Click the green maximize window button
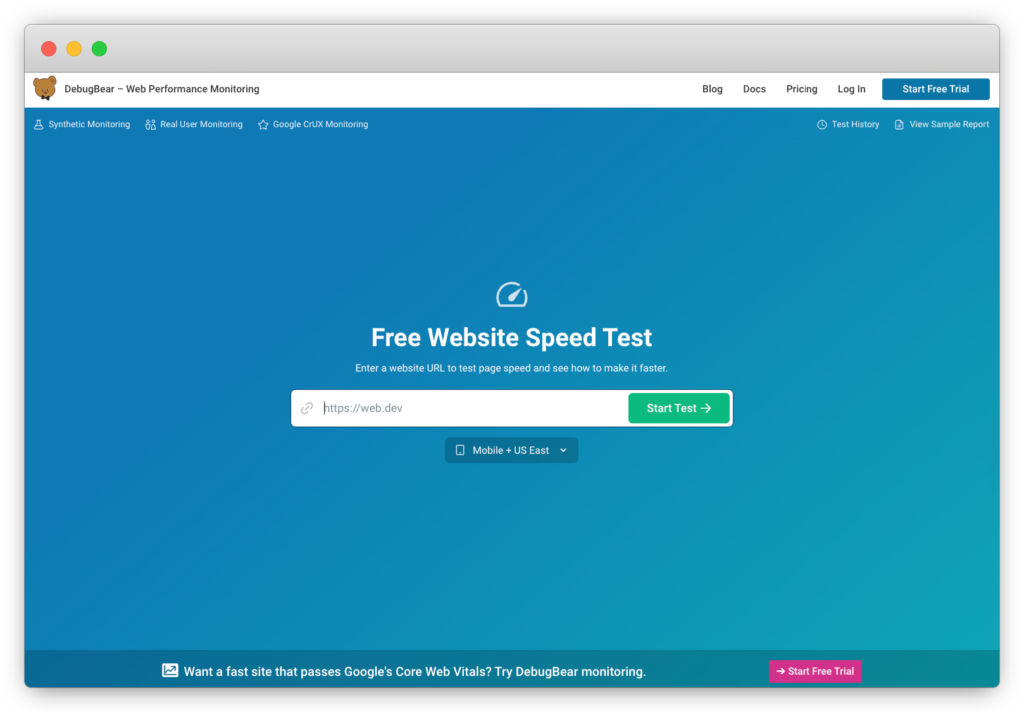This screenshot has height=712, width=1024. [99, 48]
